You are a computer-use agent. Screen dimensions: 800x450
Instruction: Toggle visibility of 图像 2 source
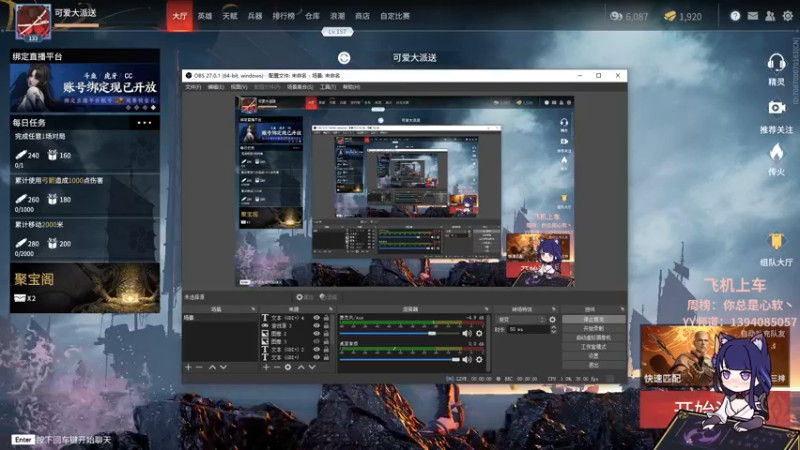click(x=316, y=334)
